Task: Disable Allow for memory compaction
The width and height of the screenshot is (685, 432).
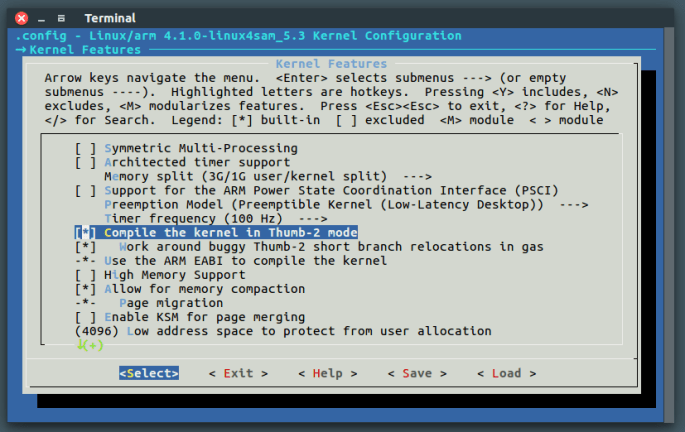Action: point(86,288)
